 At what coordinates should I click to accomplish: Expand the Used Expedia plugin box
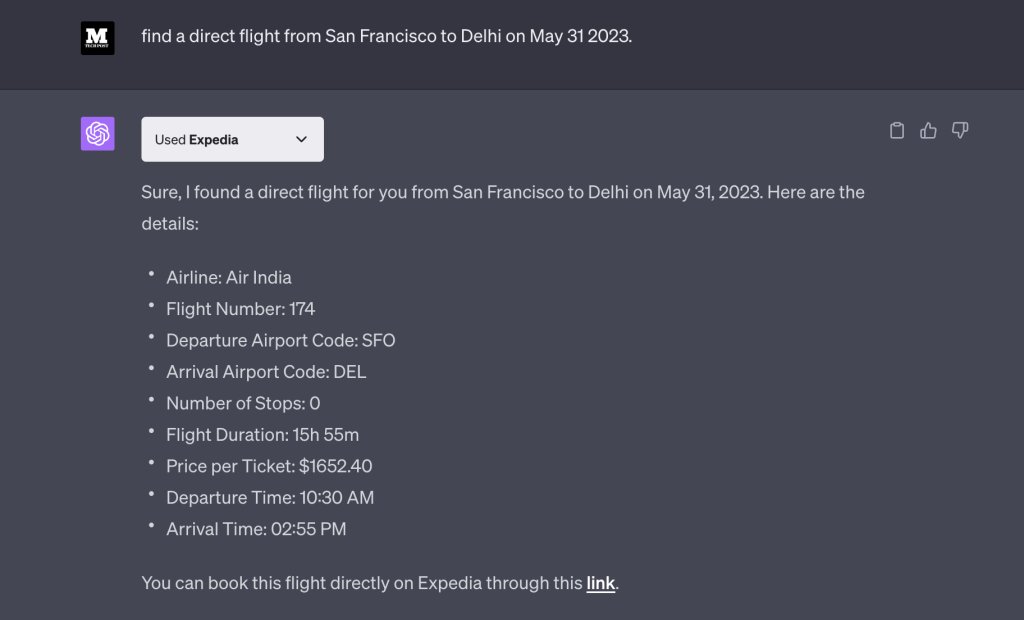[x=232, y=139]
